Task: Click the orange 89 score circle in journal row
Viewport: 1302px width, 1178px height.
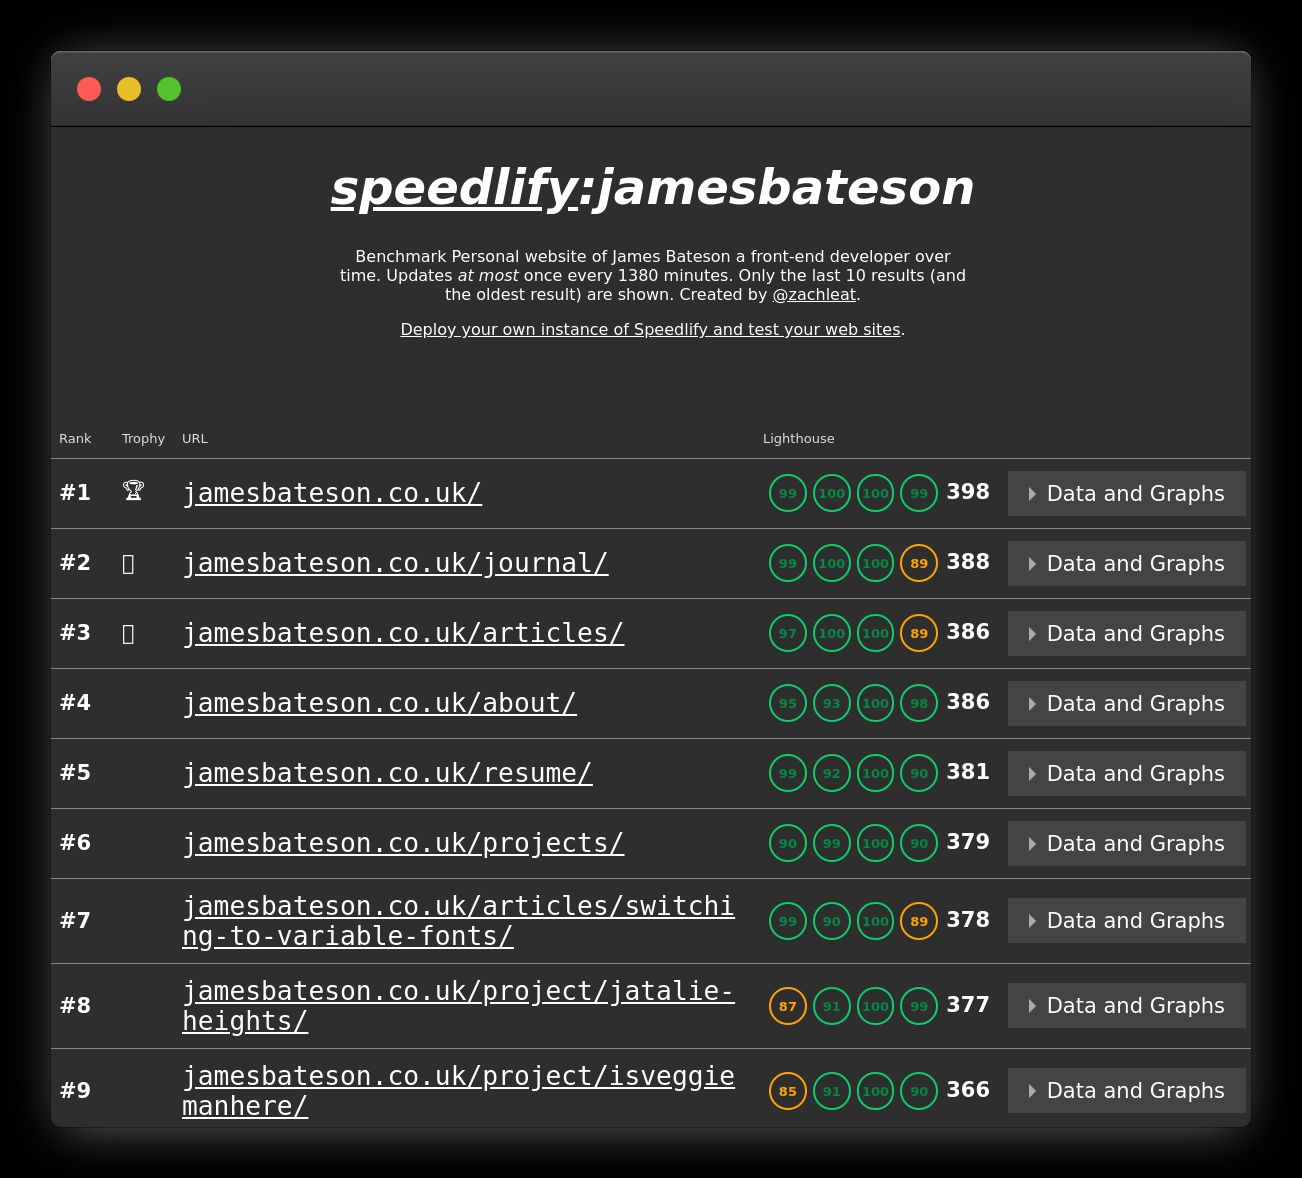Action: [919, 563]
